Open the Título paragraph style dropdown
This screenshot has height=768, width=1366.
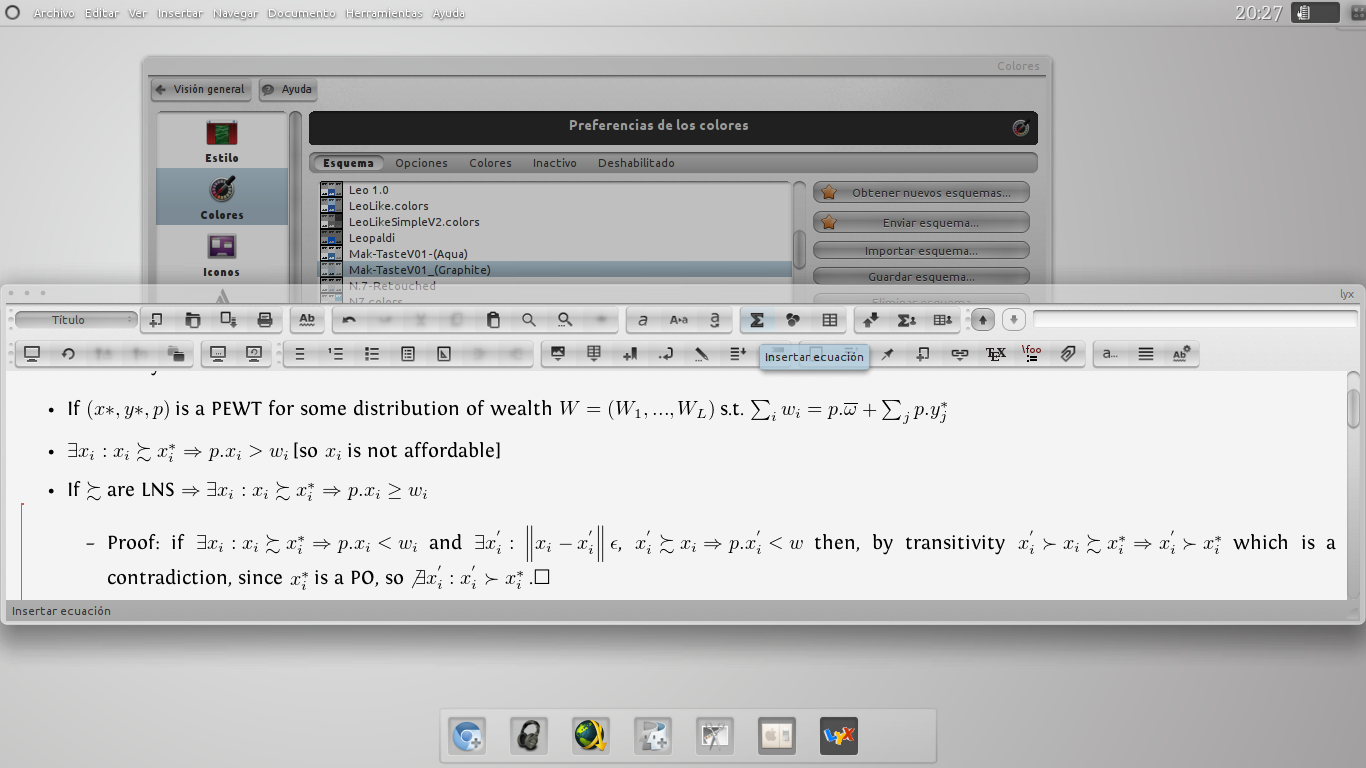(x=76, y=320)
